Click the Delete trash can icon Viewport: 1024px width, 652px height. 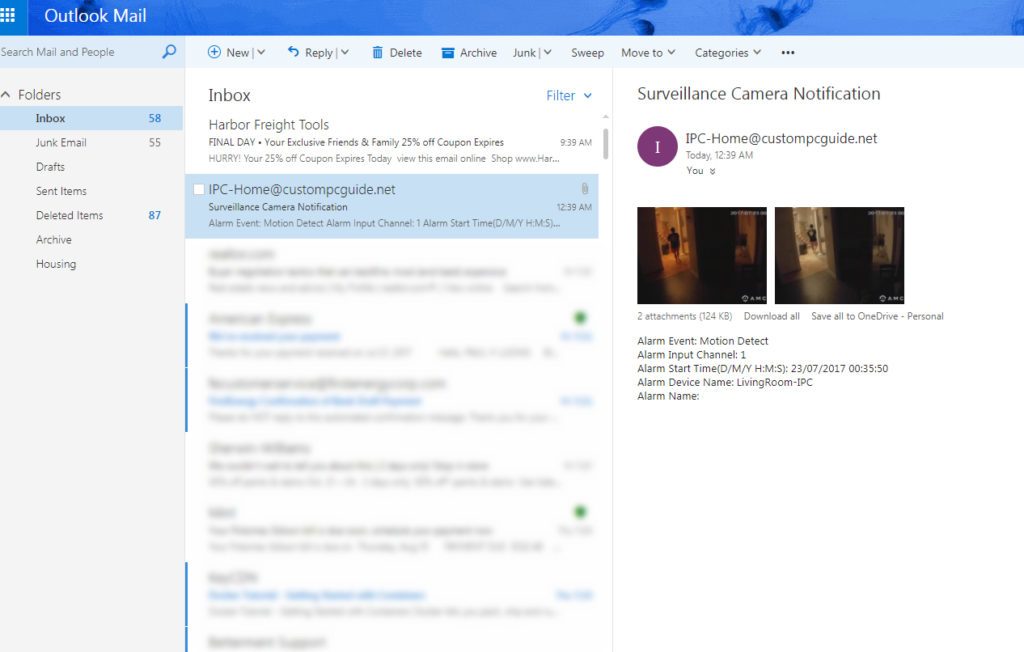click(377, 52)
